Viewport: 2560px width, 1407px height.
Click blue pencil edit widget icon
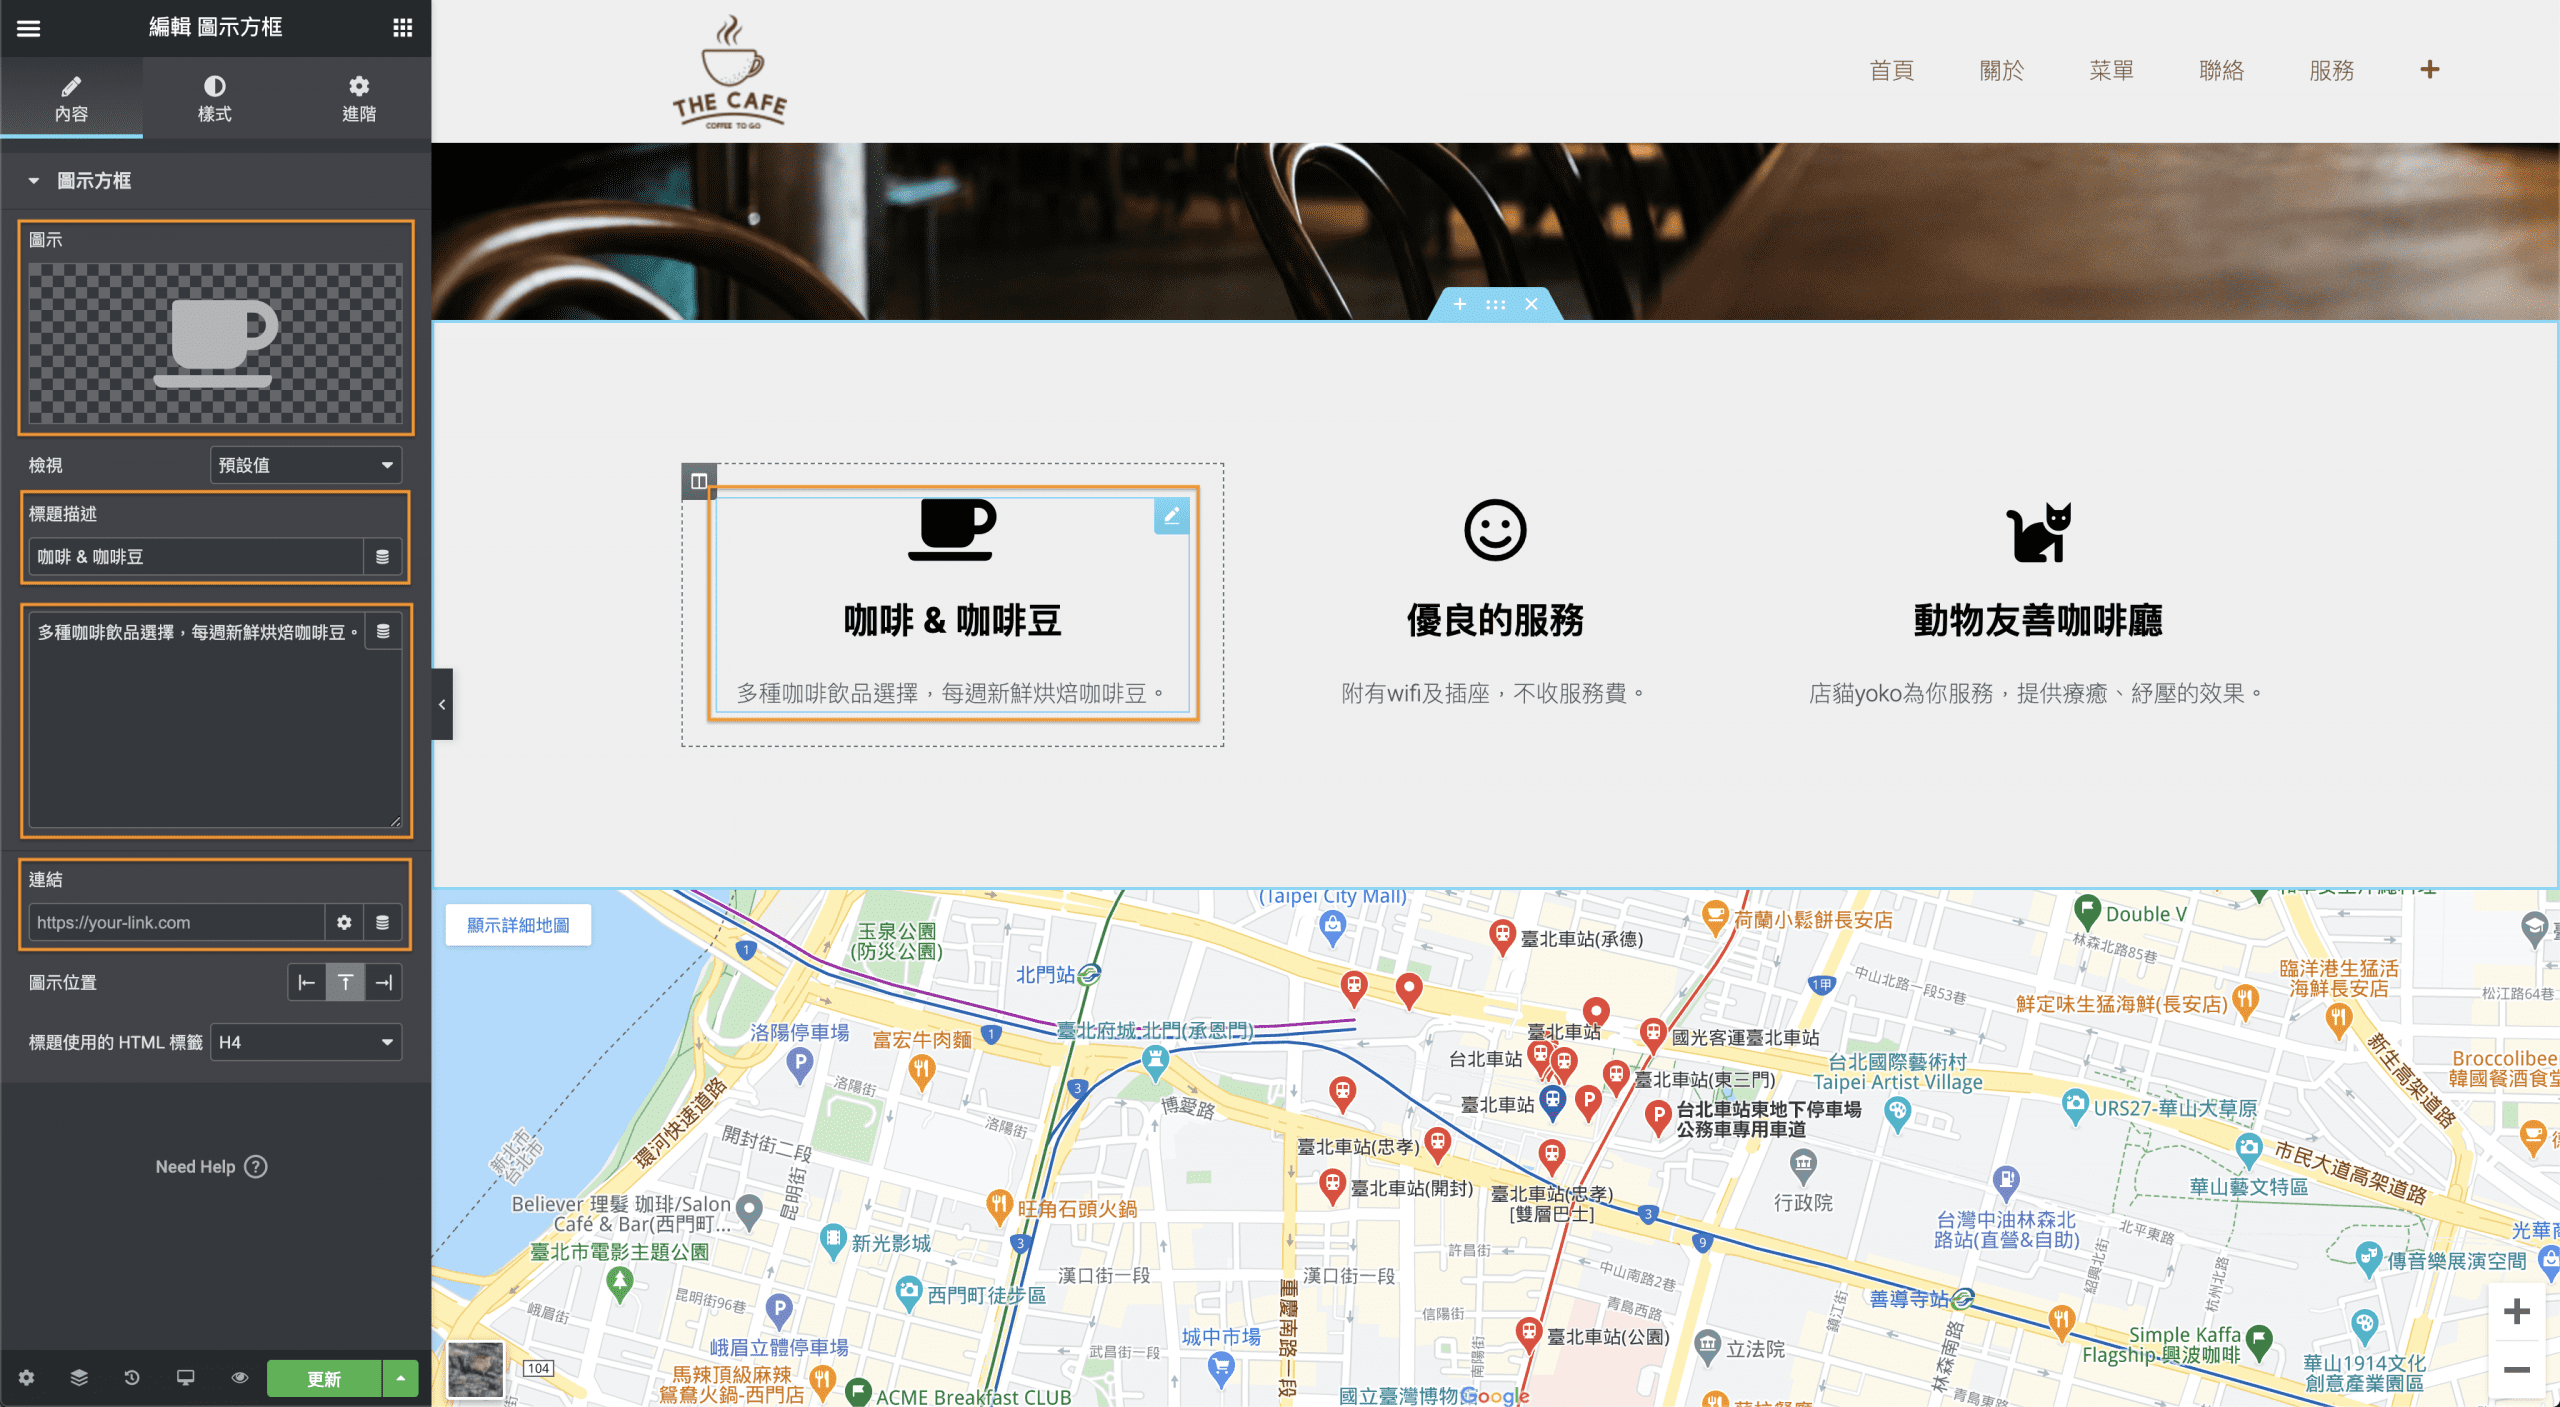point(1171,516)
